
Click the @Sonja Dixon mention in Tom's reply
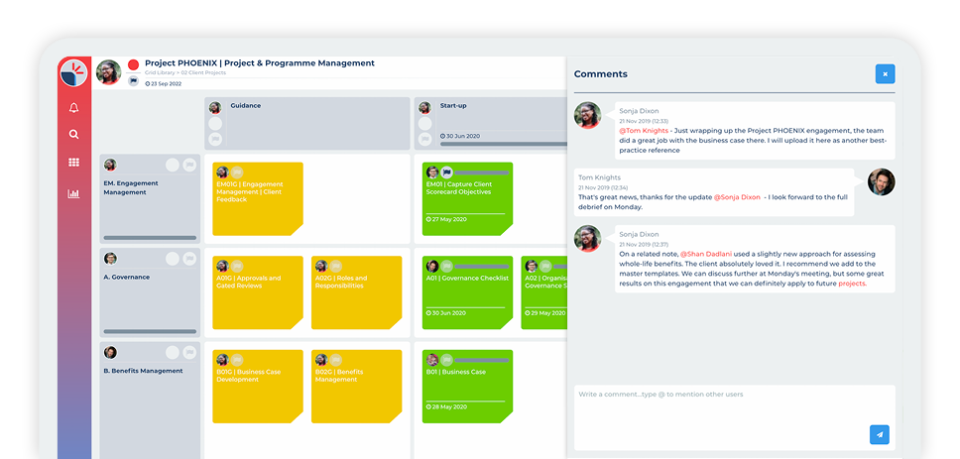point(737,197)
